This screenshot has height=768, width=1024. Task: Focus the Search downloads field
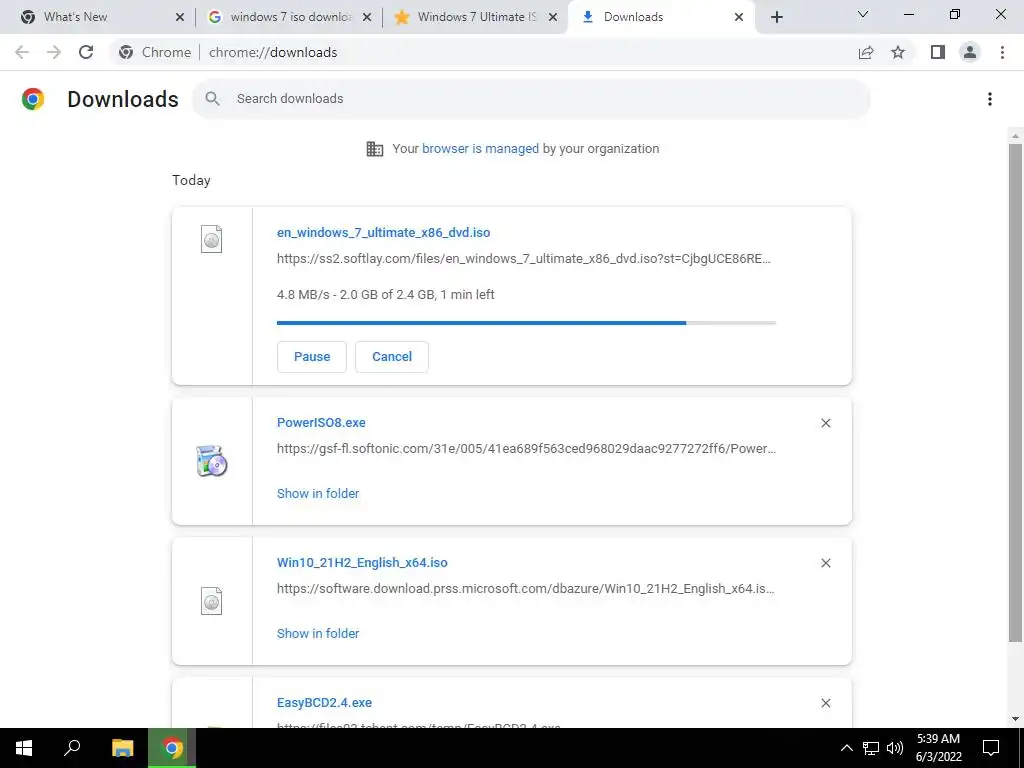tap(531, 99)
